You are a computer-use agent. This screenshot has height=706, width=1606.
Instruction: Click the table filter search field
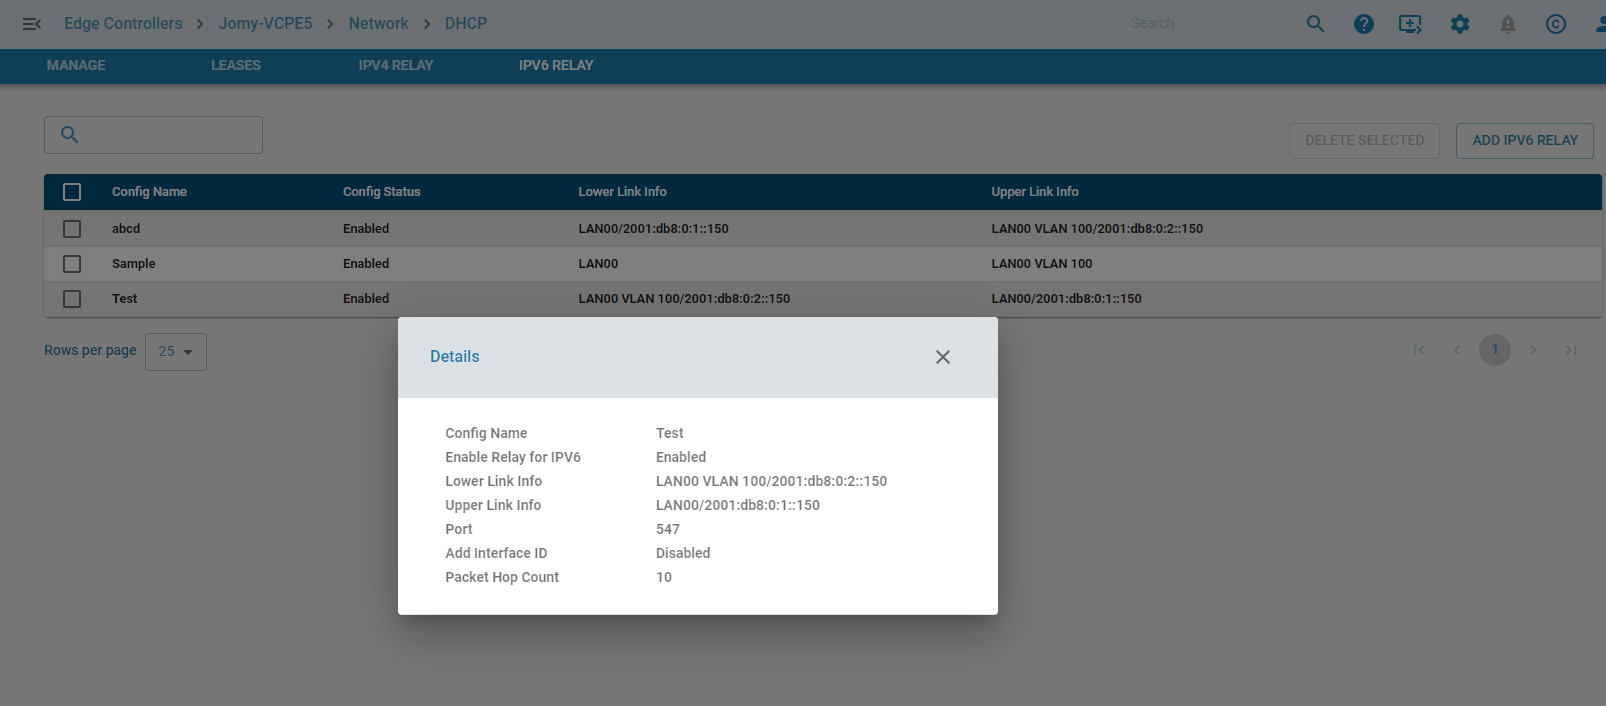[x=165, y=135]
